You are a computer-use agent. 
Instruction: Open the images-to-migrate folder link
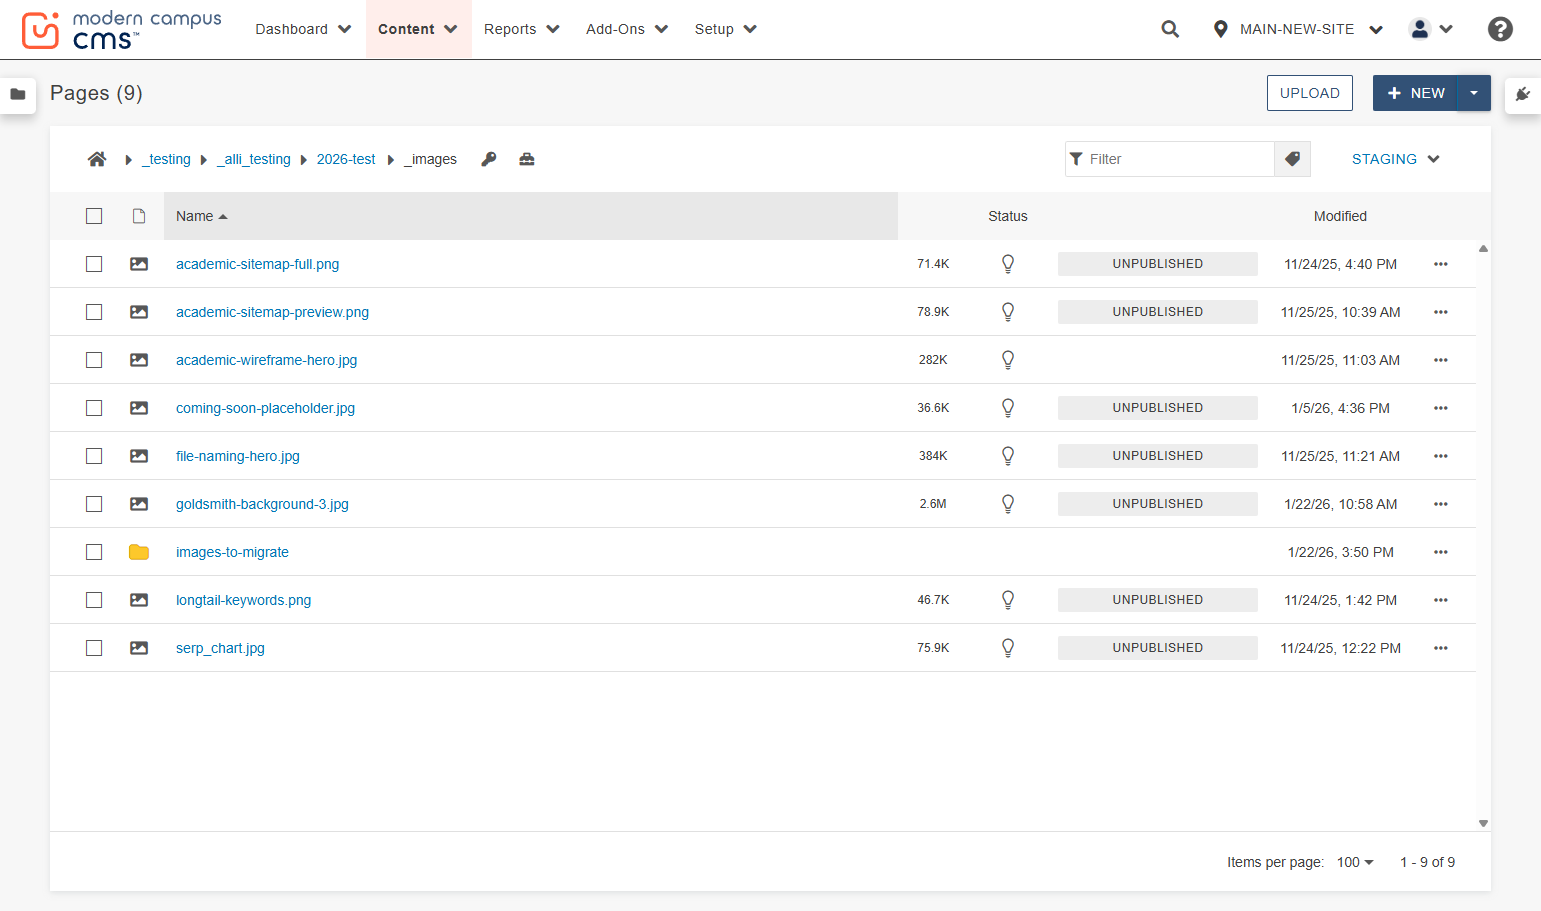232,552
